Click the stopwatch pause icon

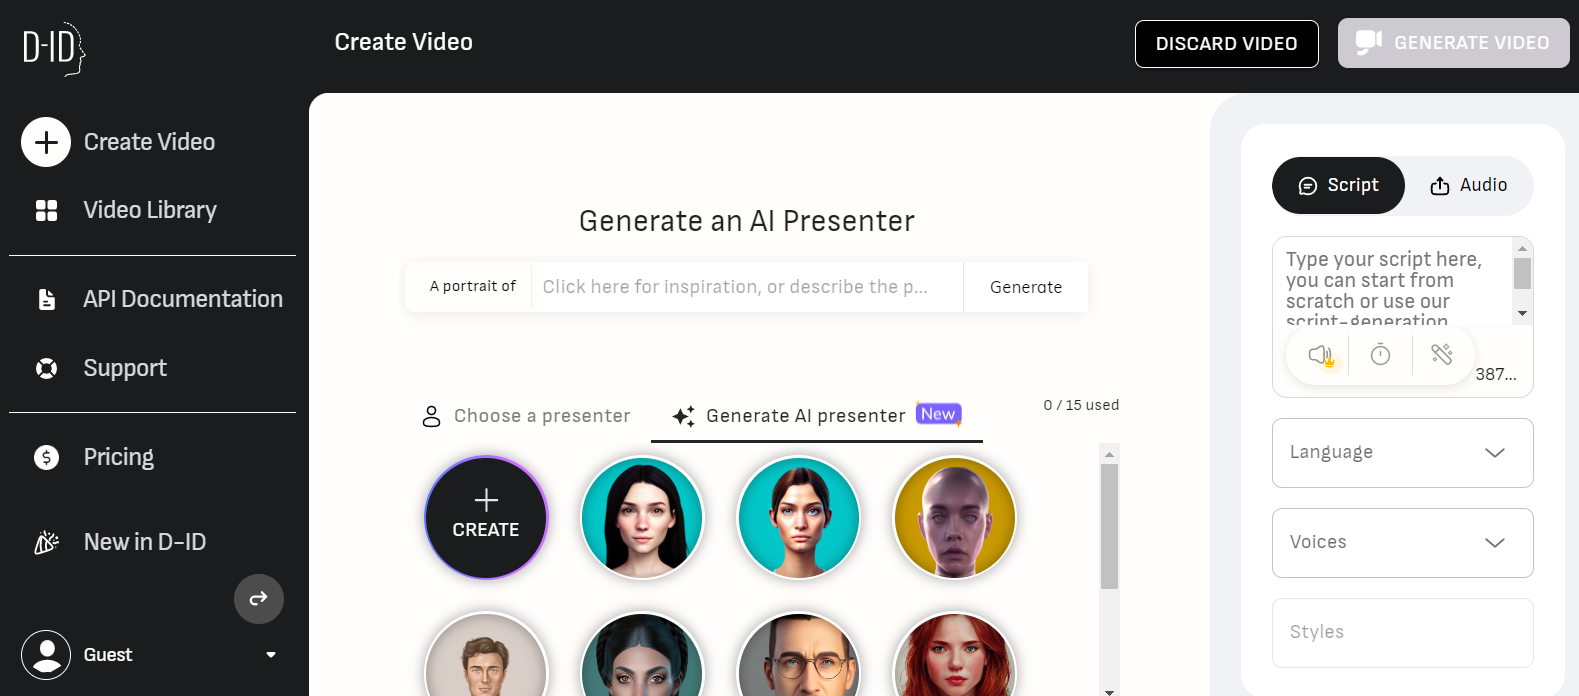(1380, 355)
